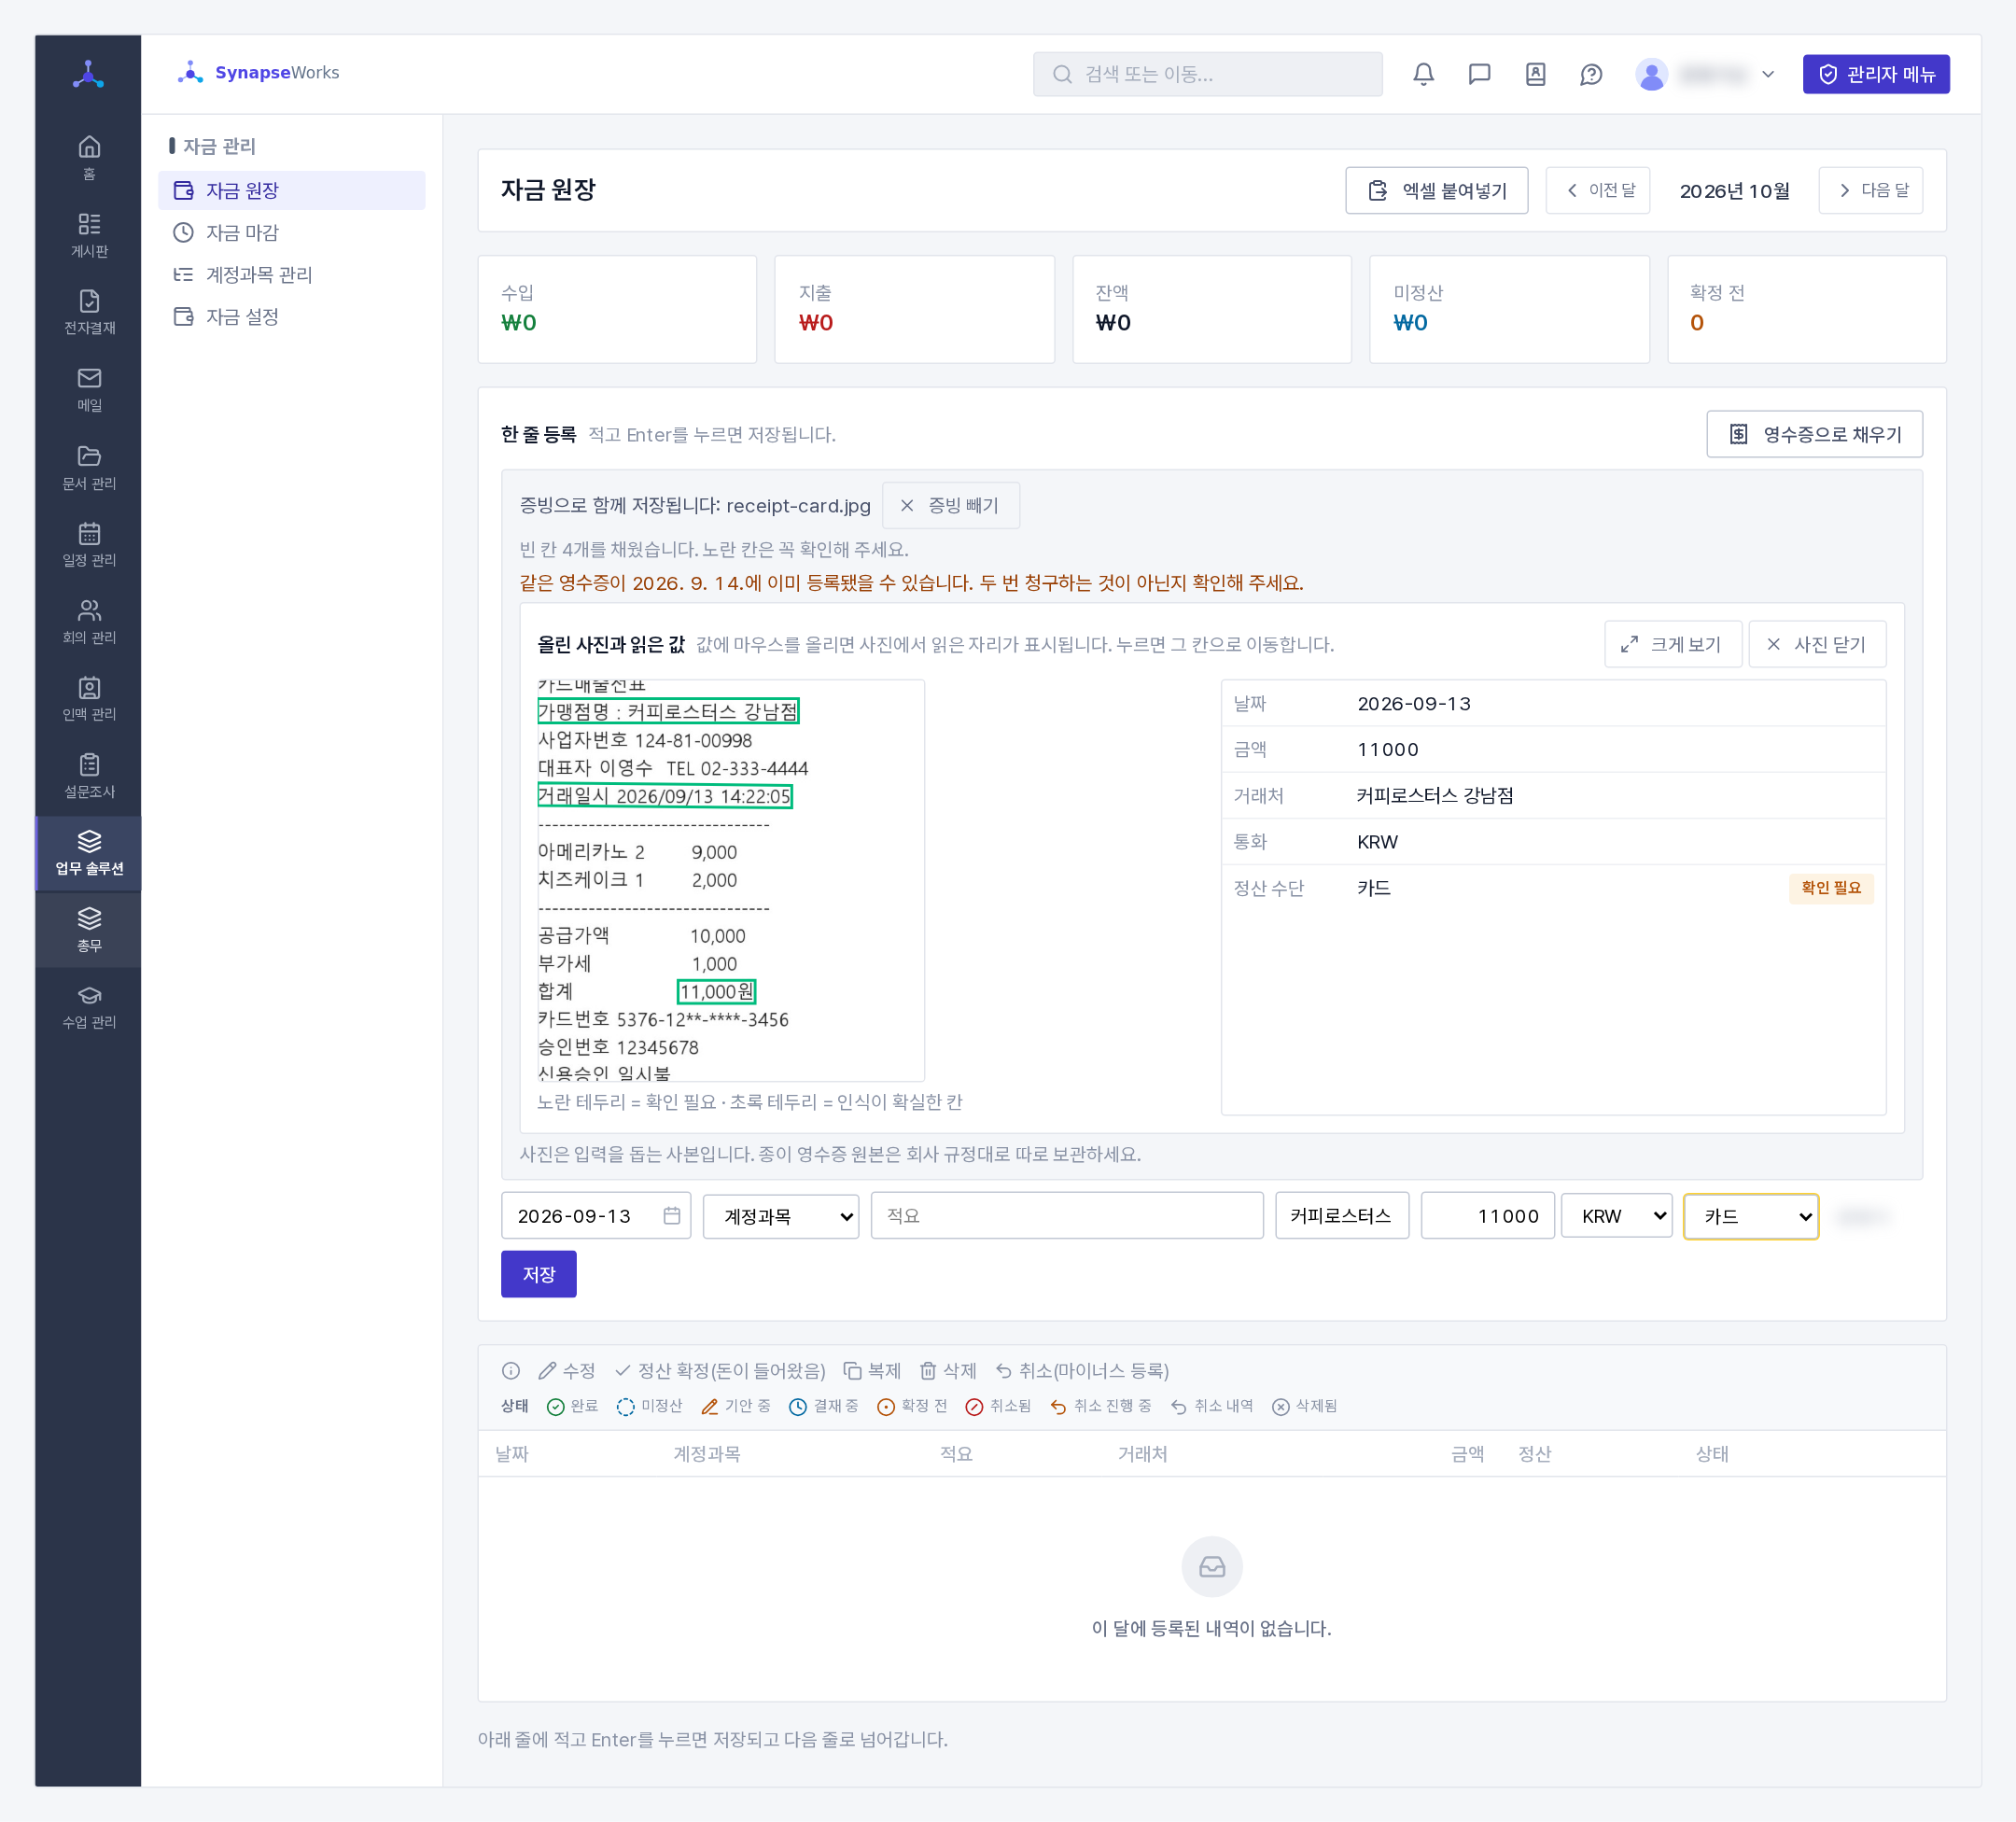Open the help question bubble icon
2016x1822 pixels.
[x=1591, y=74]
